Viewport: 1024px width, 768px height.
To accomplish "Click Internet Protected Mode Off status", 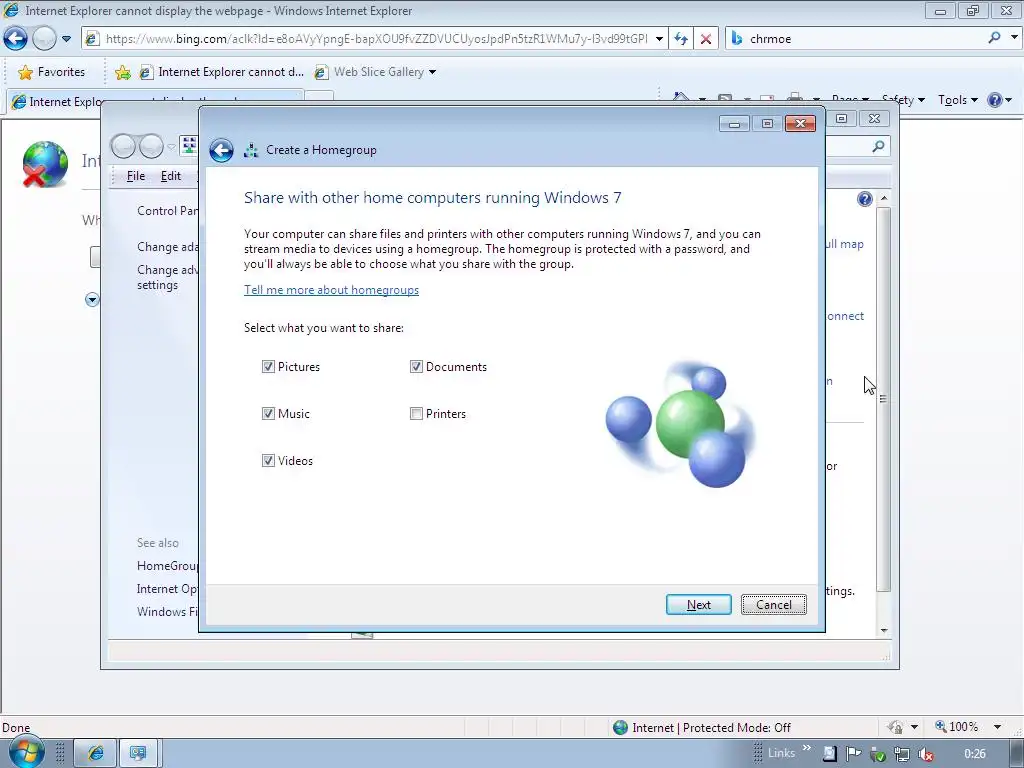I will click(x=702, y=728).
